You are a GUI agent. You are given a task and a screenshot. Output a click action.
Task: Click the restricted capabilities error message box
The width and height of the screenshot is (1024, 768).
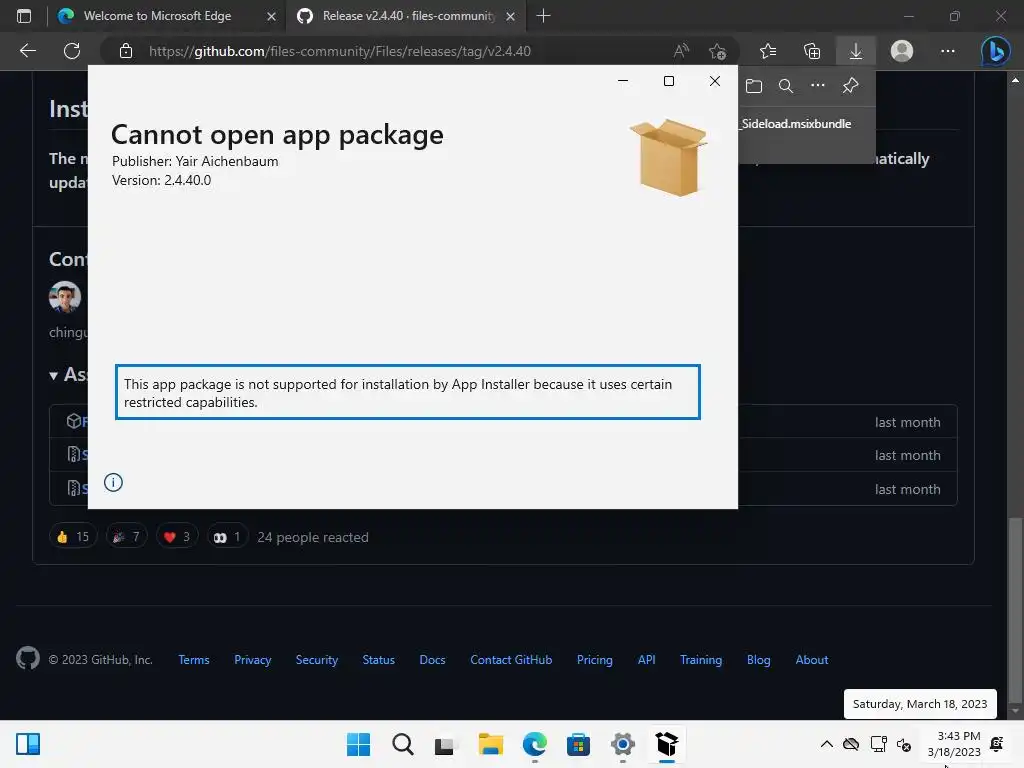click(408, 392)
